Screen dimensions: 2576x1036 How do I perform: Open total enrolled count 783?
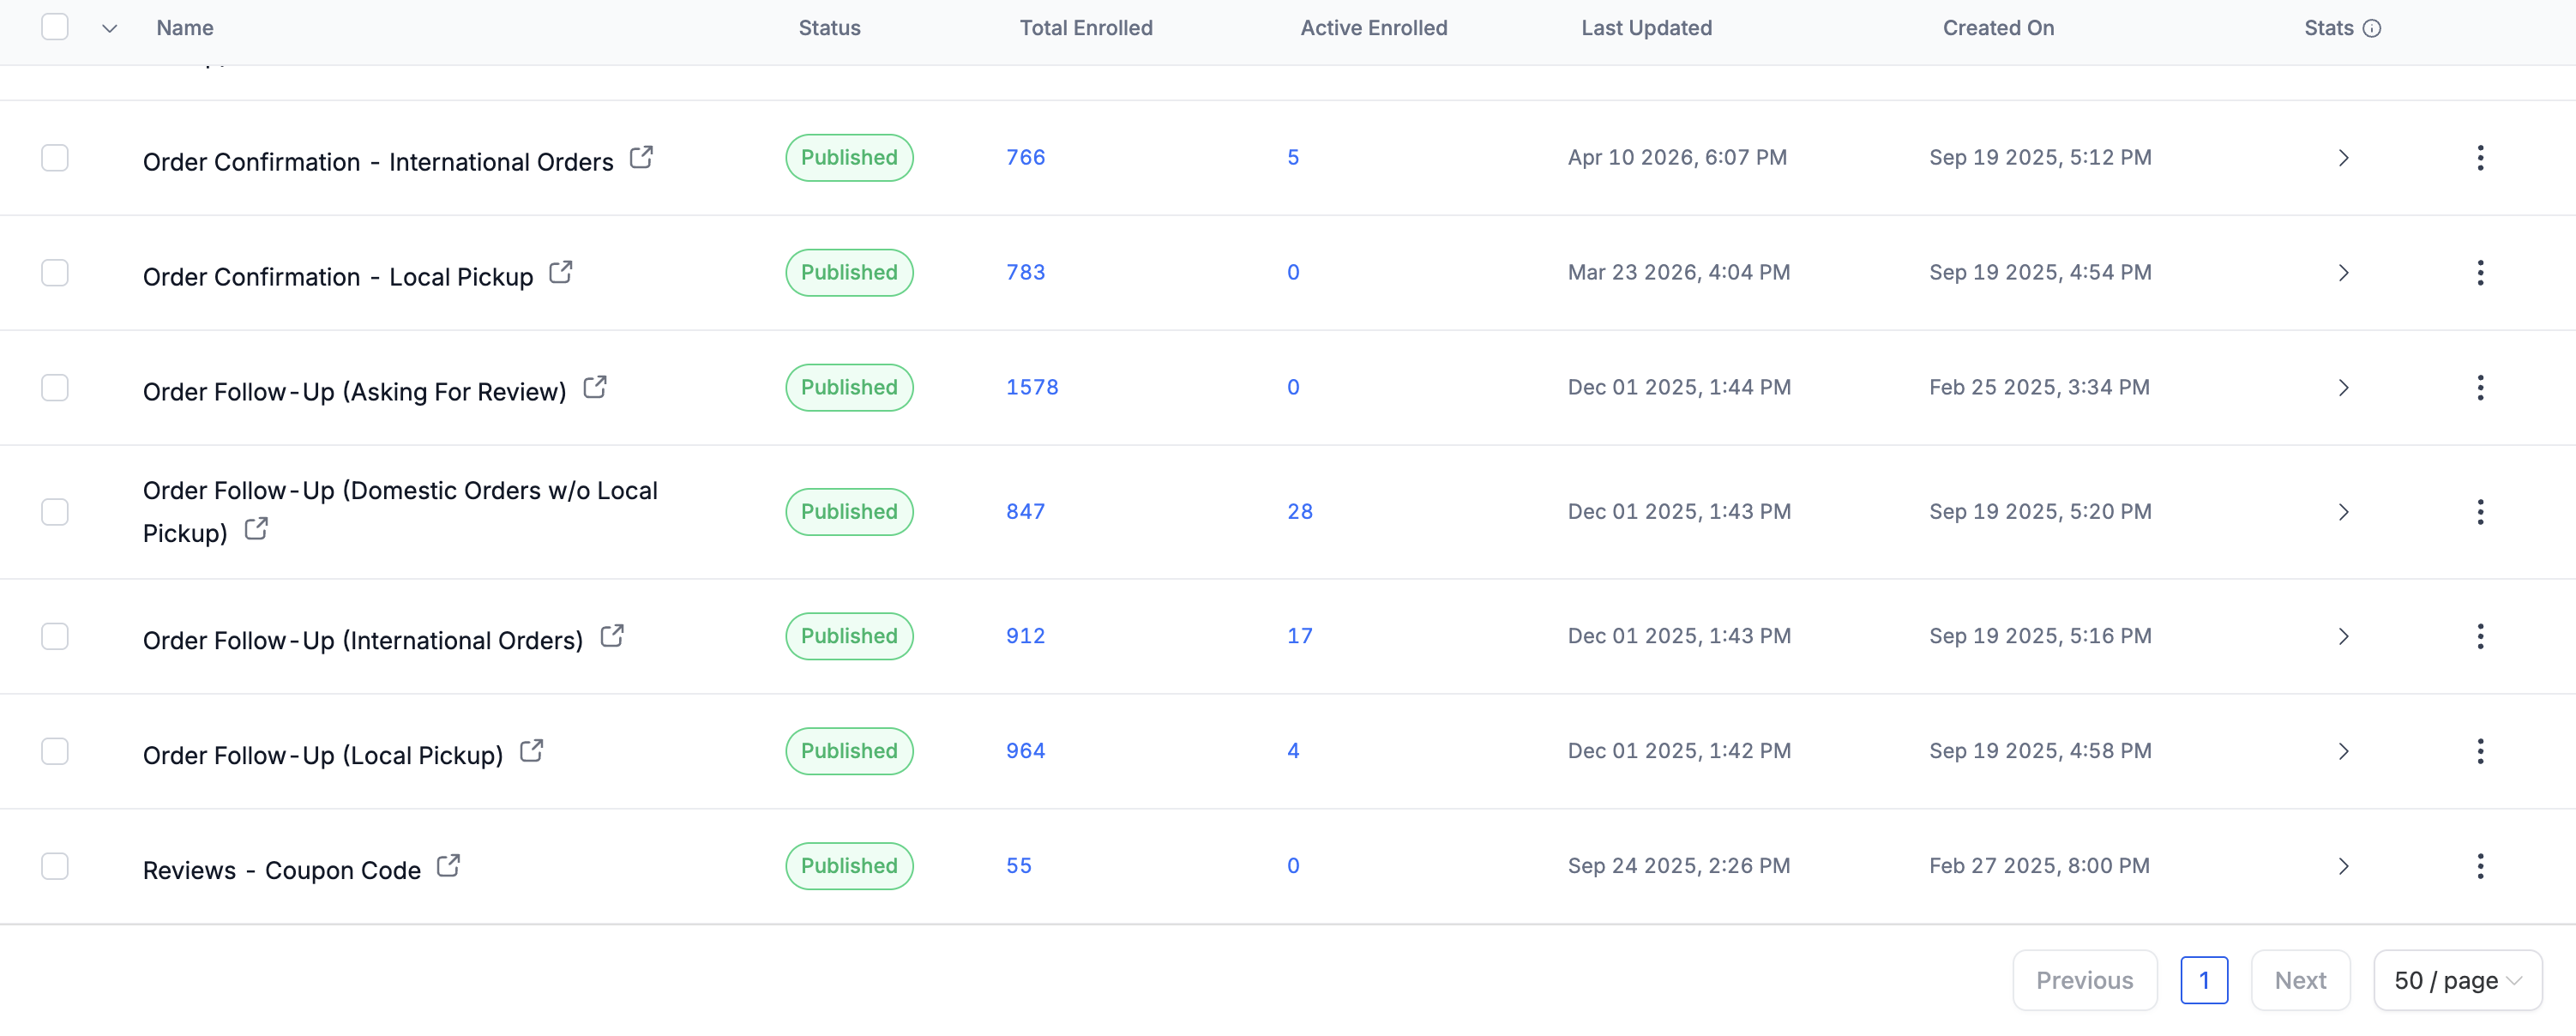1025,273
